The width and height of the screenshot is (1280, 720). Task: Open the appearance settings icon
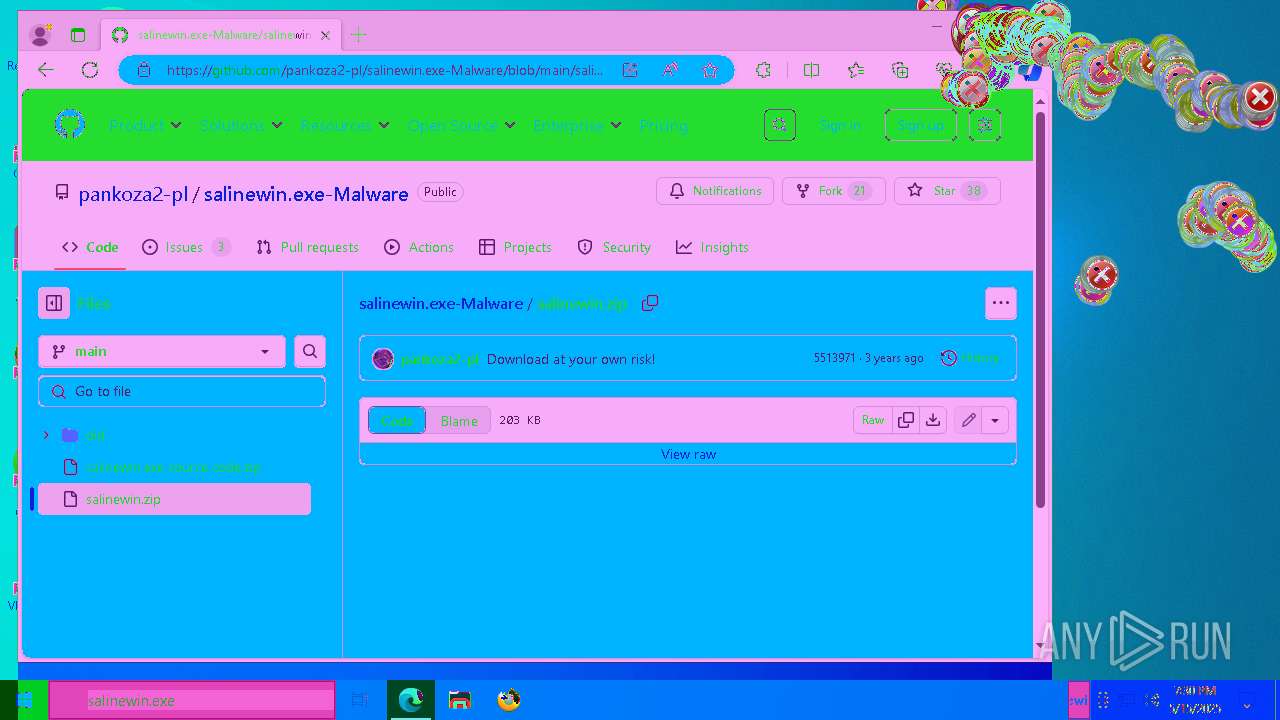pos(985,125)
